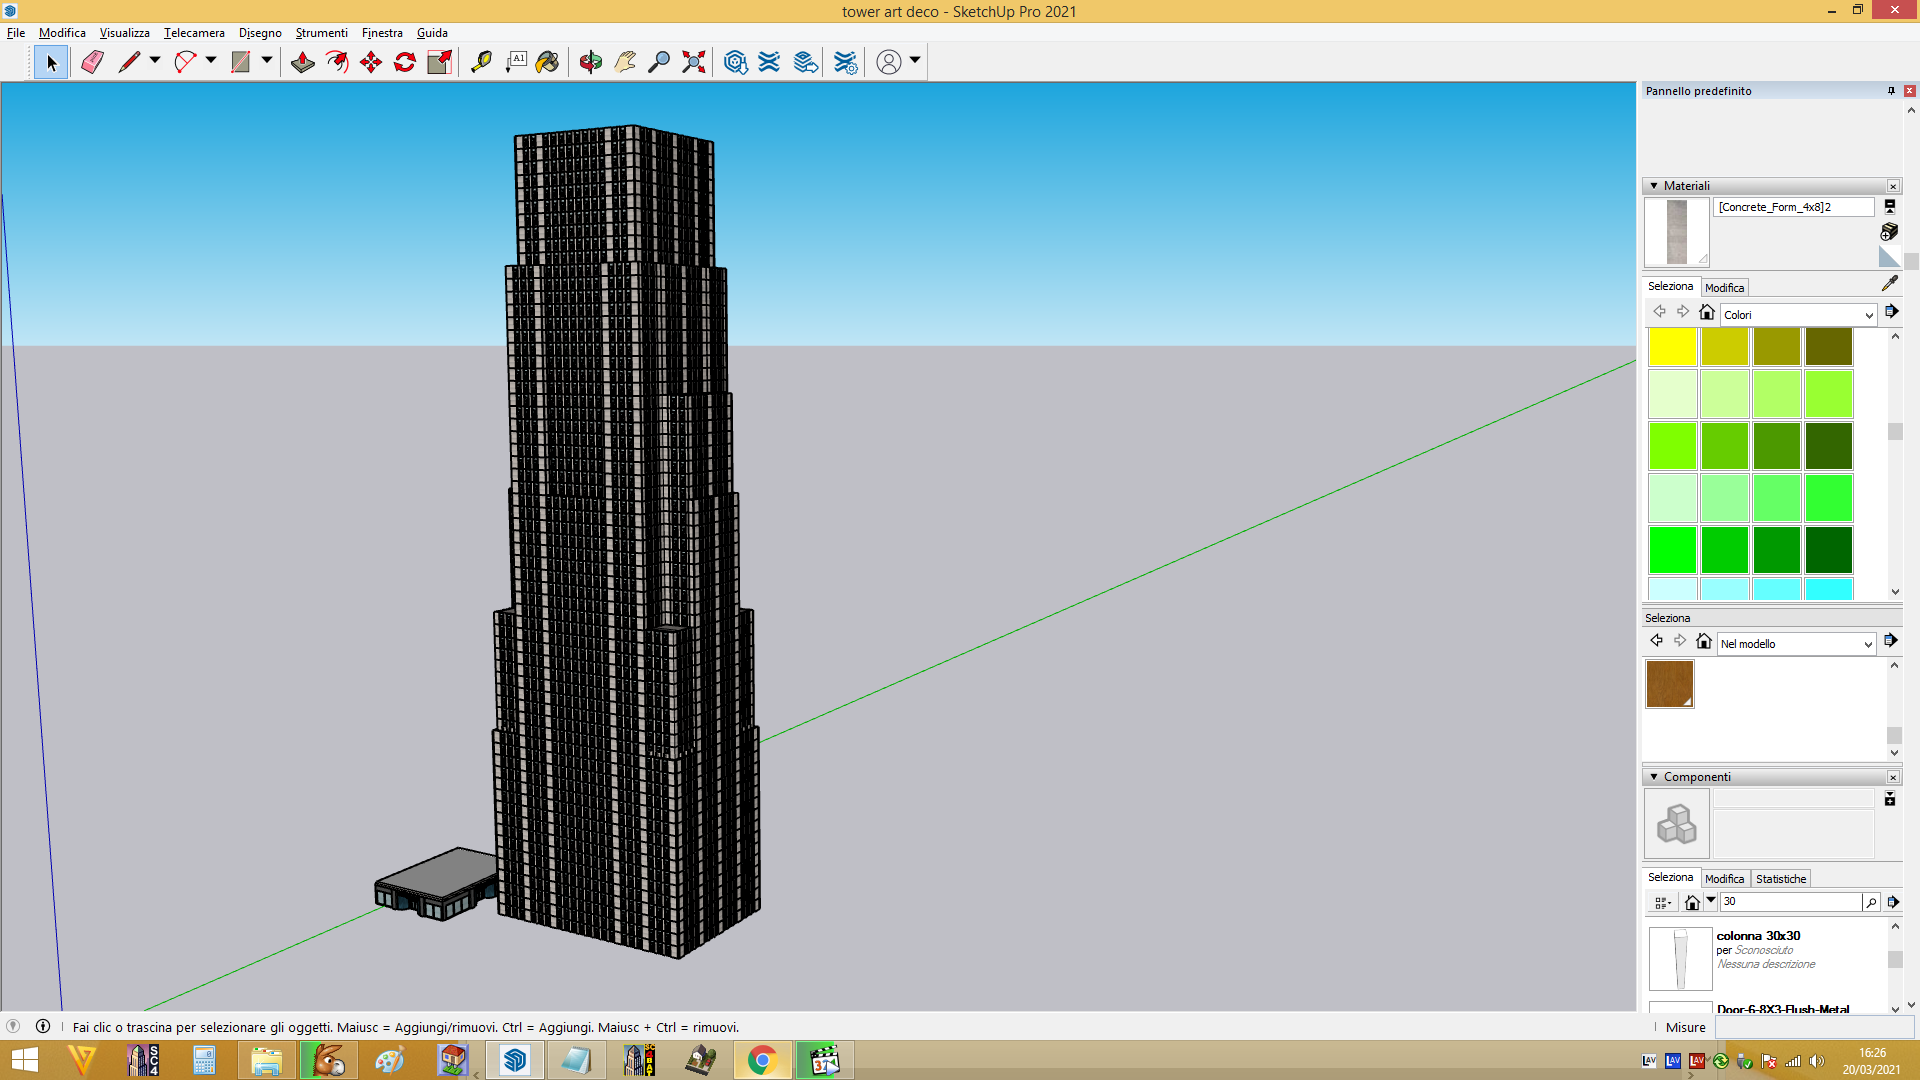Close the Materiali panel
Image resolution: width=1920 pixels, height=1080 pixels.
point(1893,186)
